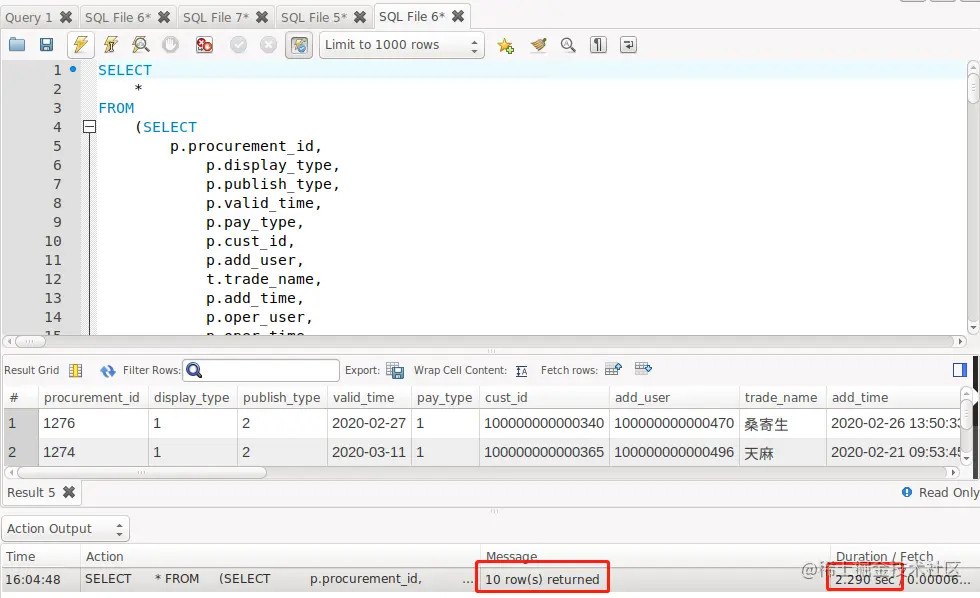Select SQL File 6* tab next to Query 1
Screen dimensions: 980x598
click(118, 17)
